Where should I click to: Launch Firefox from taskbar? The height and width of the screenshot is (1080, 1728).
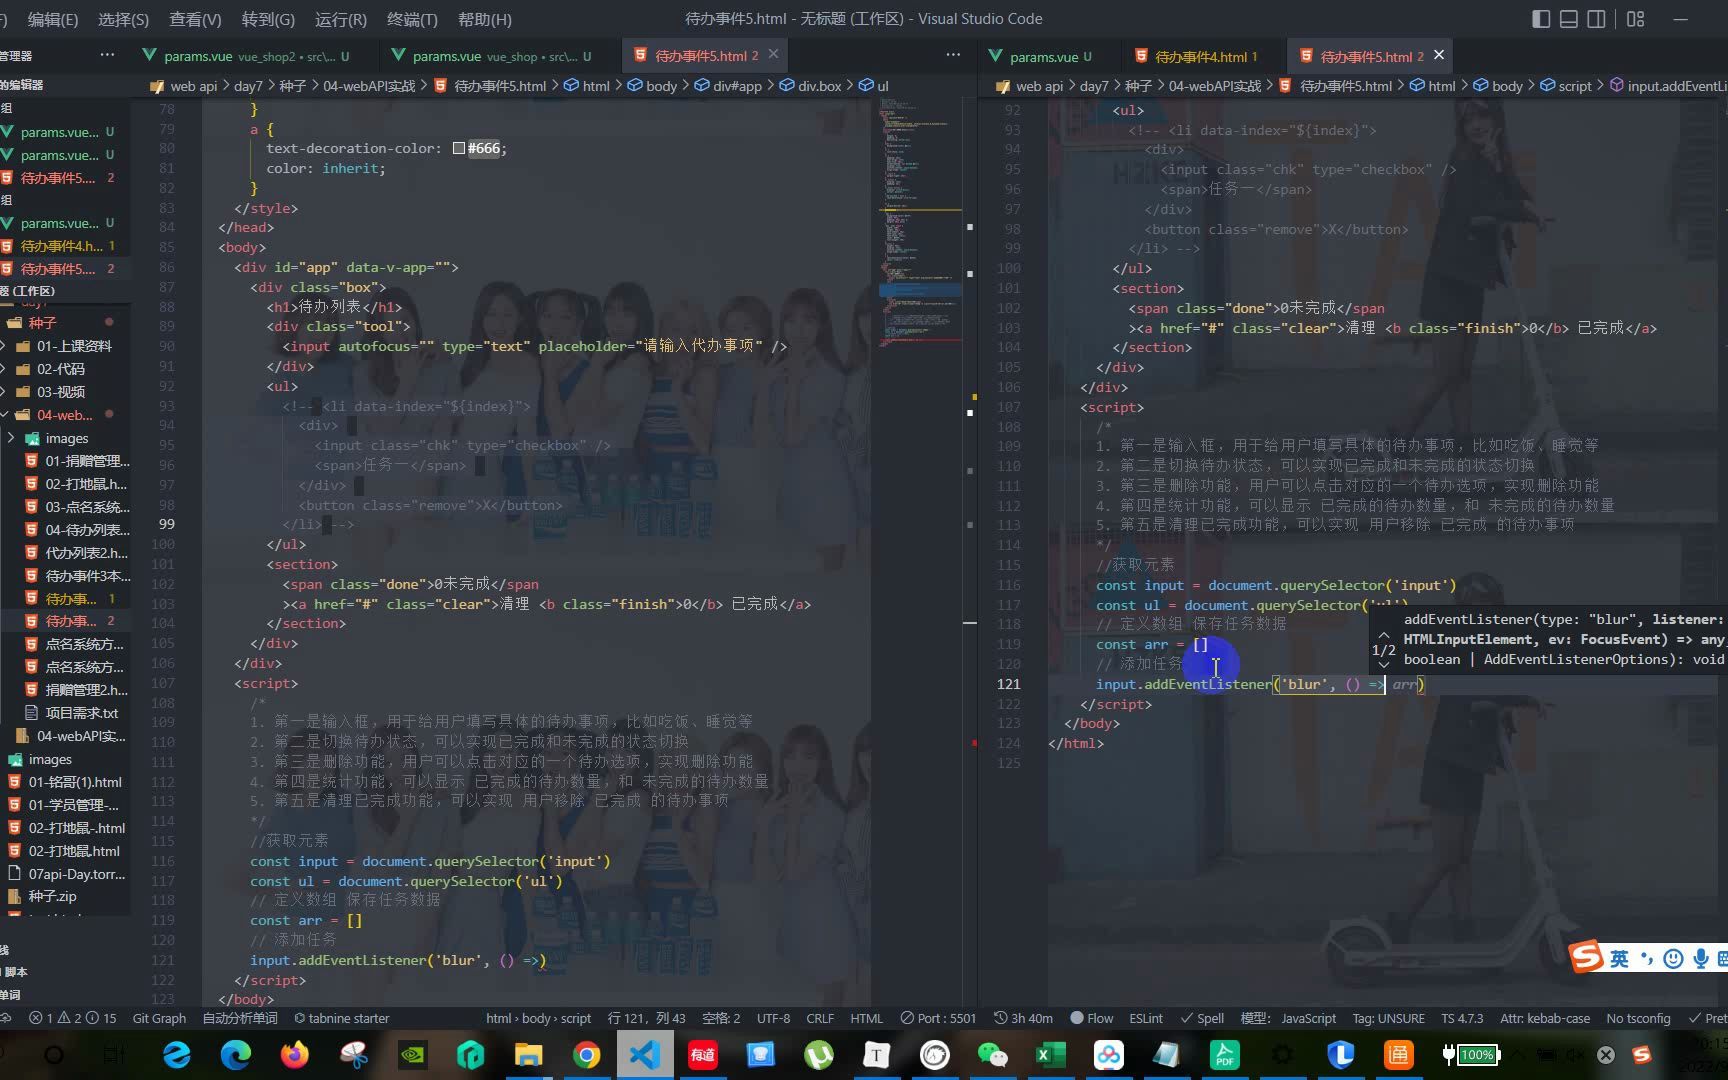295,1054
